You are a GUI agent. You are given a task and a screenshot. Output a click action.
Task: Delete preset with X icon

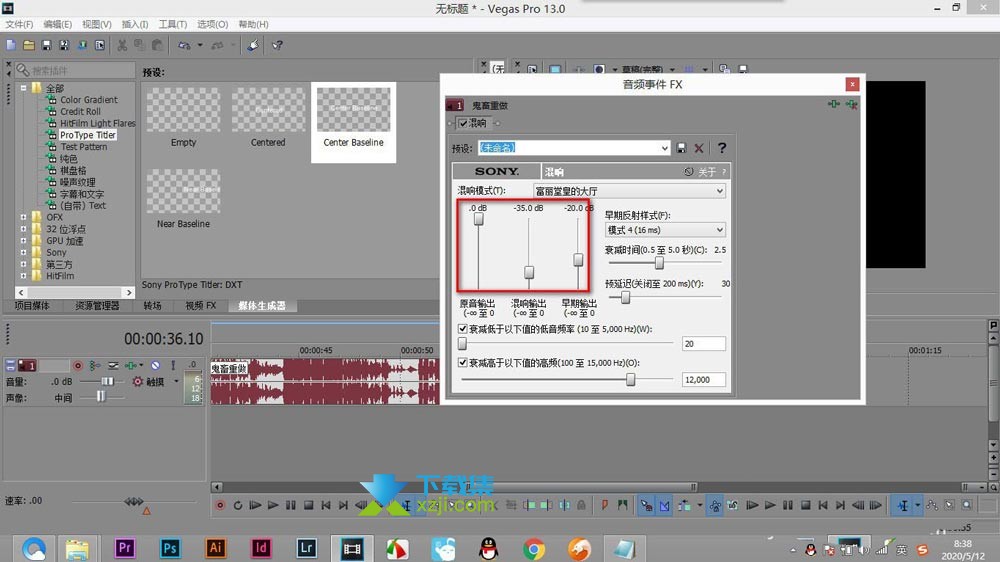tap(699, 148)
